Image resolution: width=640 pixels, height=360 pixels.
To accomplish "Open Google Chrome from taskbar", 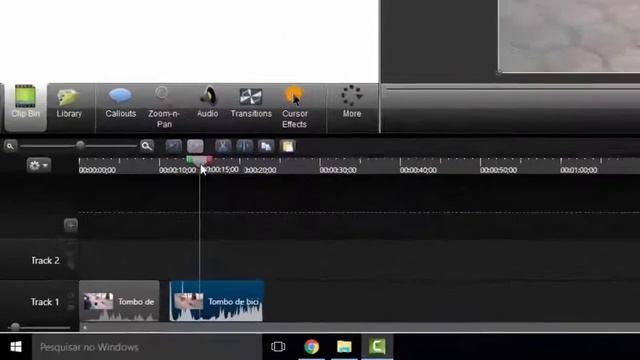I will 311,347.
